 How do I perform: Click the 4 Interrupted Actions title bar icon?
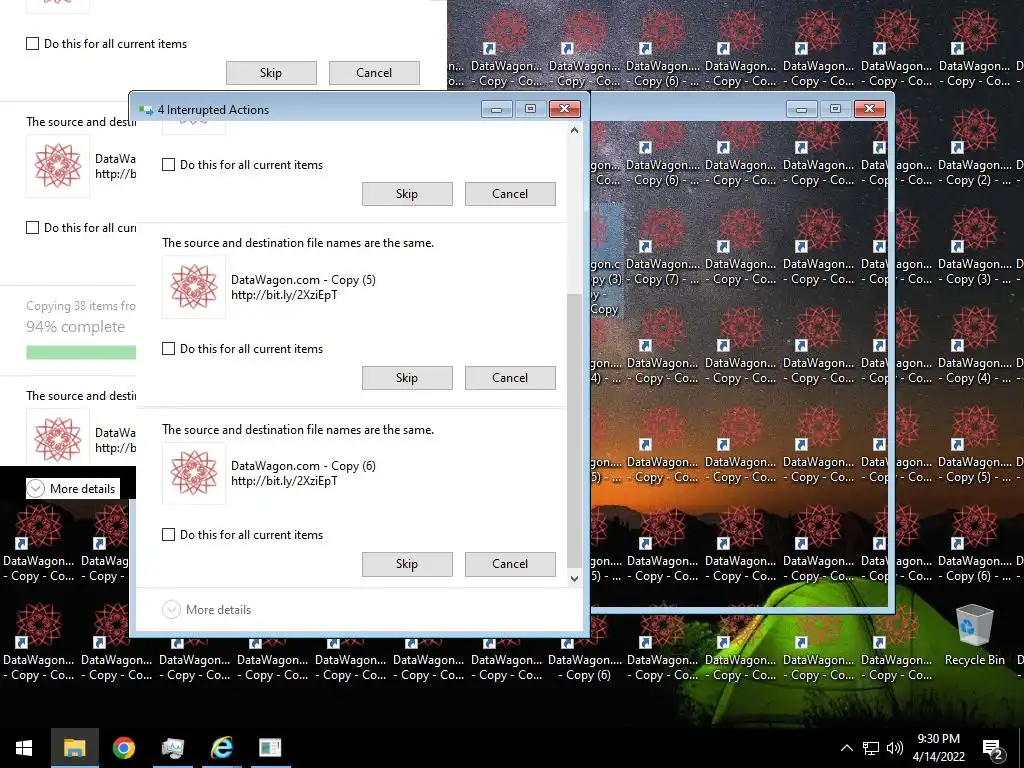coord(146,110)
